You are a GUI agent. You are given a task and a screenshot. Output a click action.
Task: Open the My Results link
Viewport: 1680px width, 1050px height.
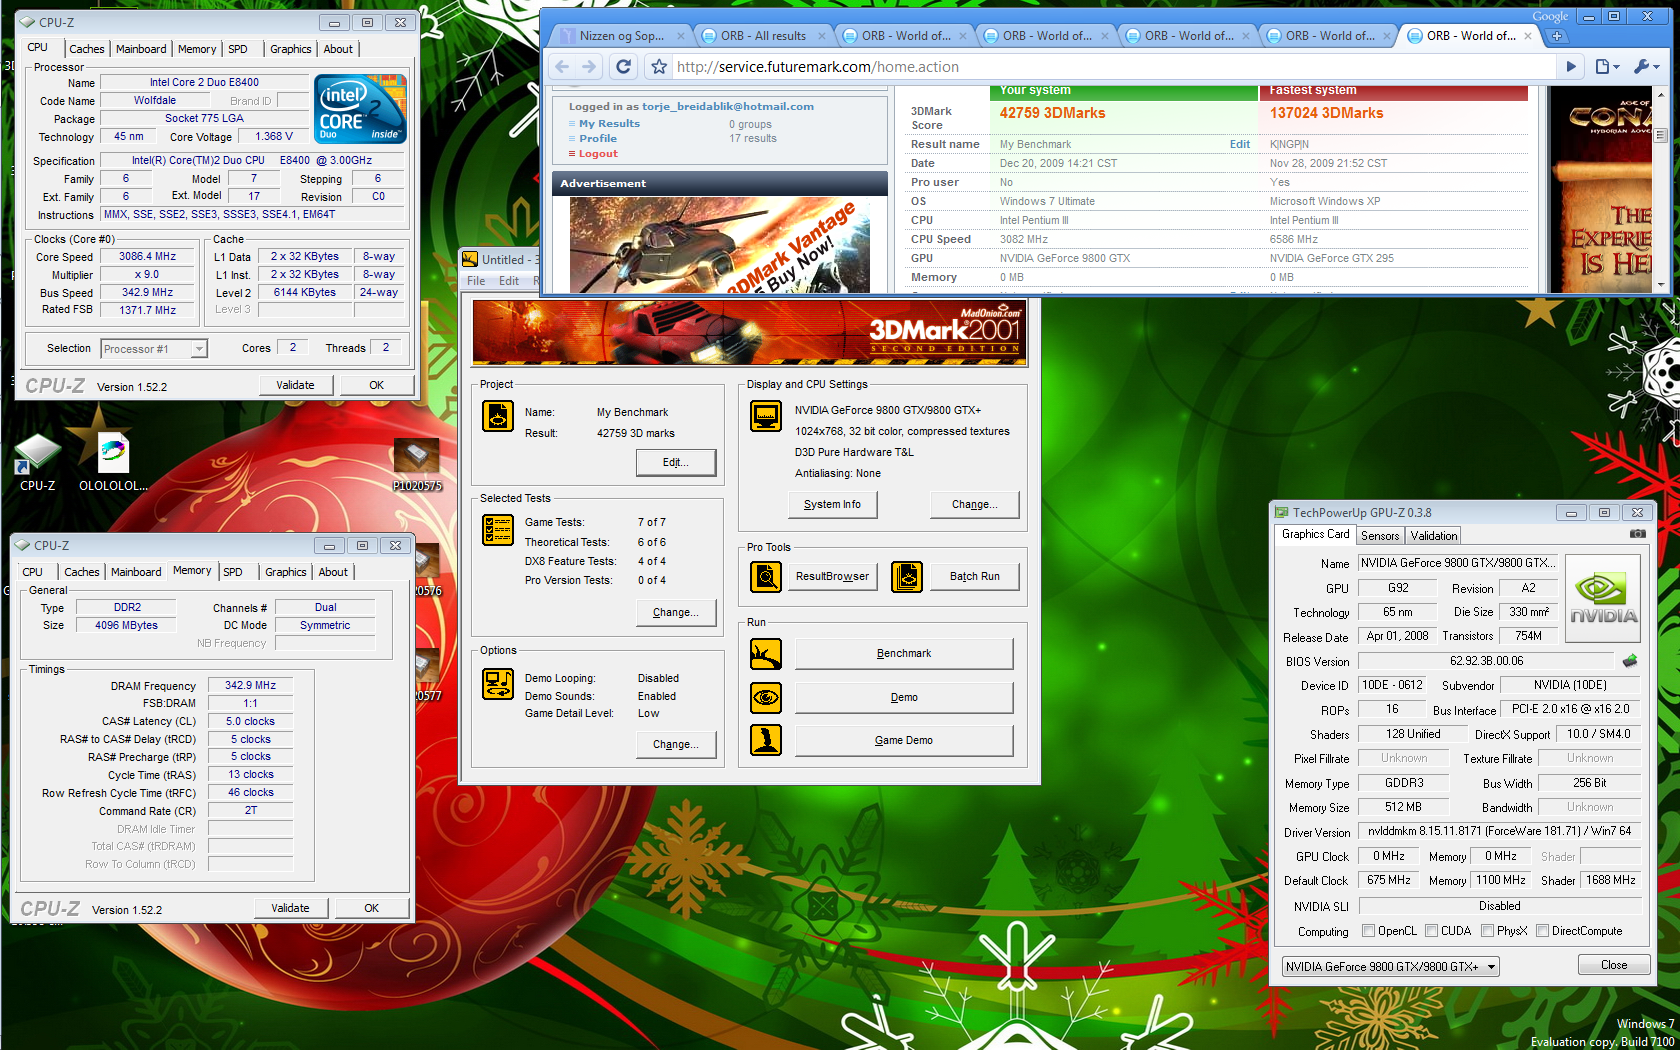point(609,124)
